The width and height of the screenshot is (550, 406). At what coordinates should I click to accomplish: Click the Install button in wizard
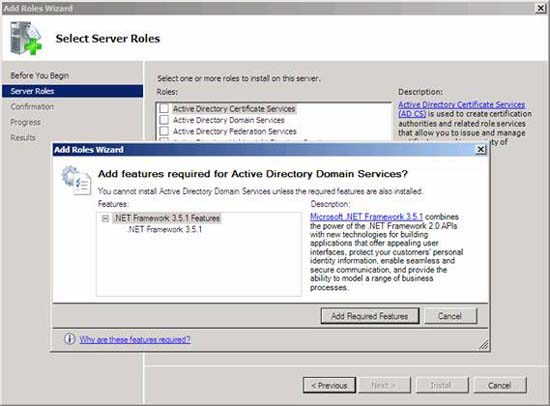(x=441, y=385)
